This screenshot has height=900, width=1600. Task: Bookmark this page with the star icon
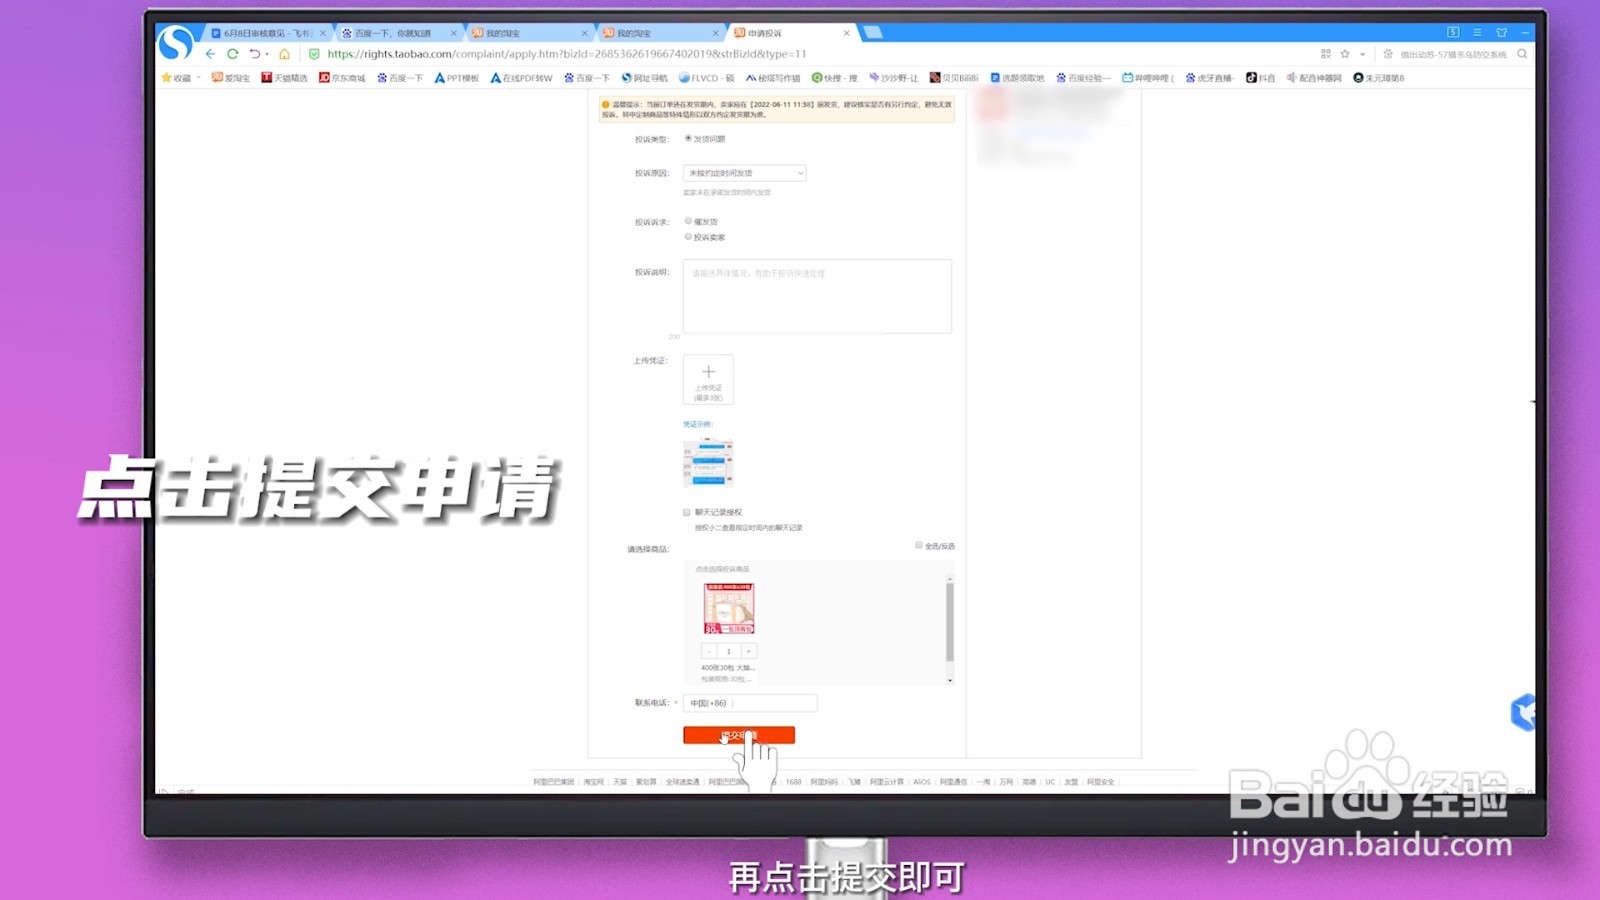(1345, 54)
